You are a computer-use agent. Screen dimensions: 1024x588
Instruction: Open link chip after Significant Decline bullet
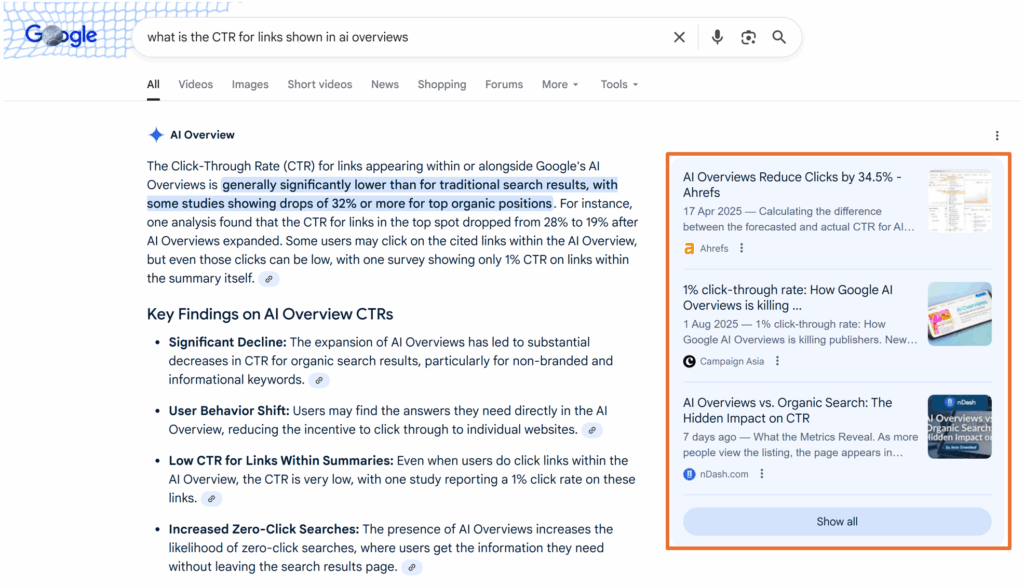pyautogui.click(x=319, y=380)
